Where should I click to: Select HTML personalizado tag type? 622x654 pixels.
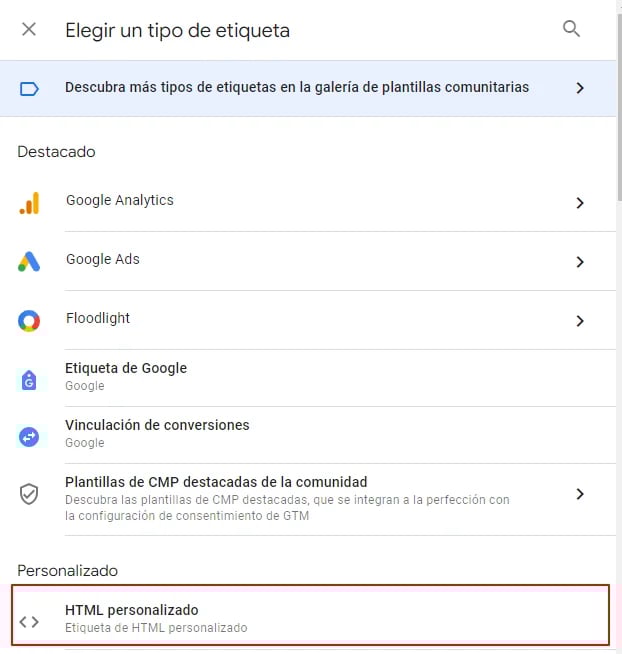pyautogui.click(x=310, y=615)
